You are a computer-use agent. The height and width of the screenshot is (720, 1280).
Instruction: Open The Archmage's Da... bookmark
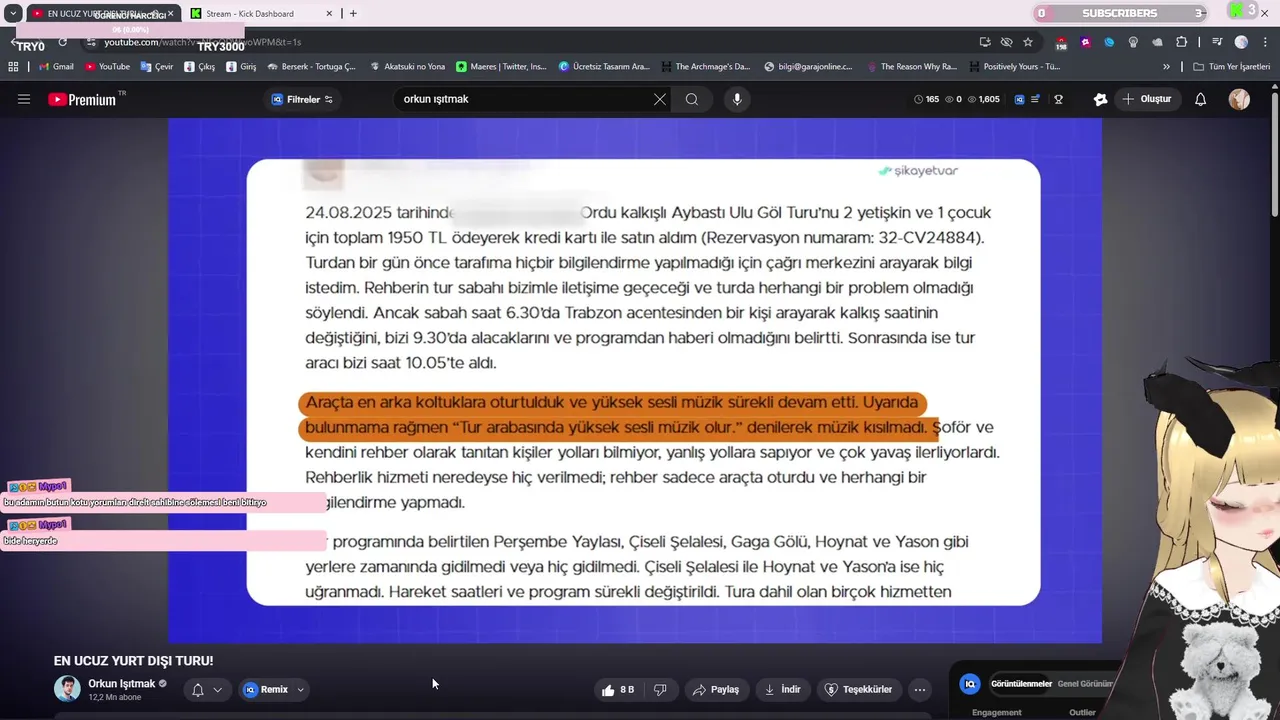(x=705, y=67)
